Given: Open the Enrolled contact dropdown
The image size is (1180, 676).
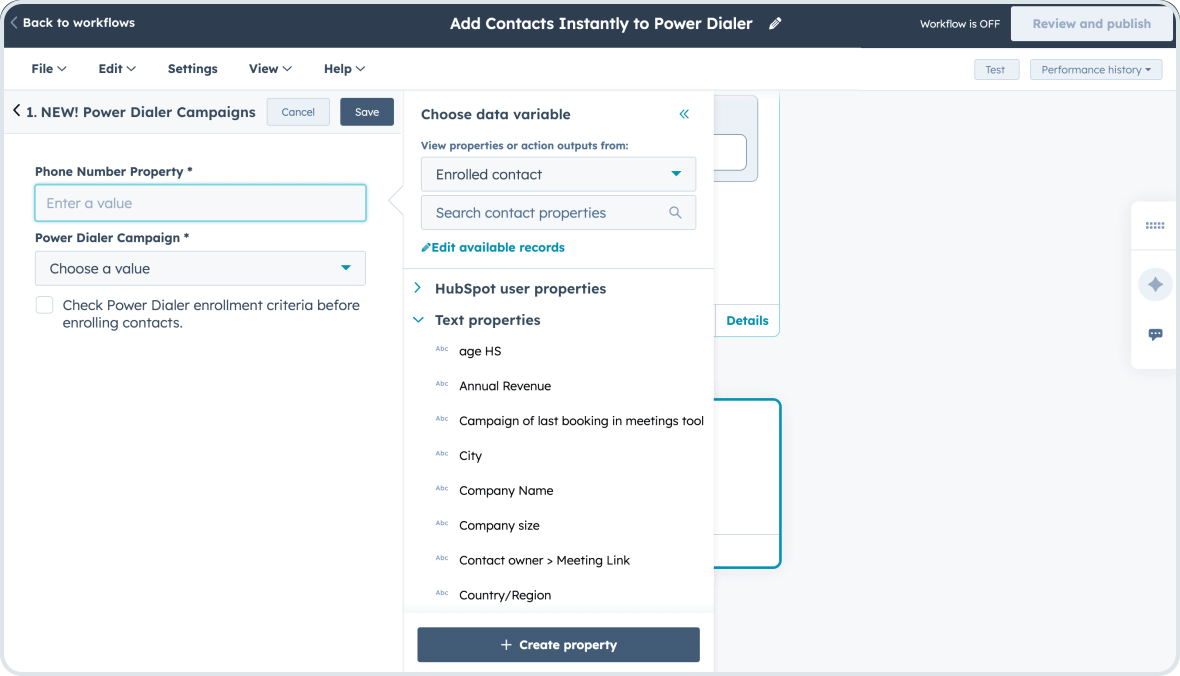Looking at the screenshot, I should [x=558, y=174].
